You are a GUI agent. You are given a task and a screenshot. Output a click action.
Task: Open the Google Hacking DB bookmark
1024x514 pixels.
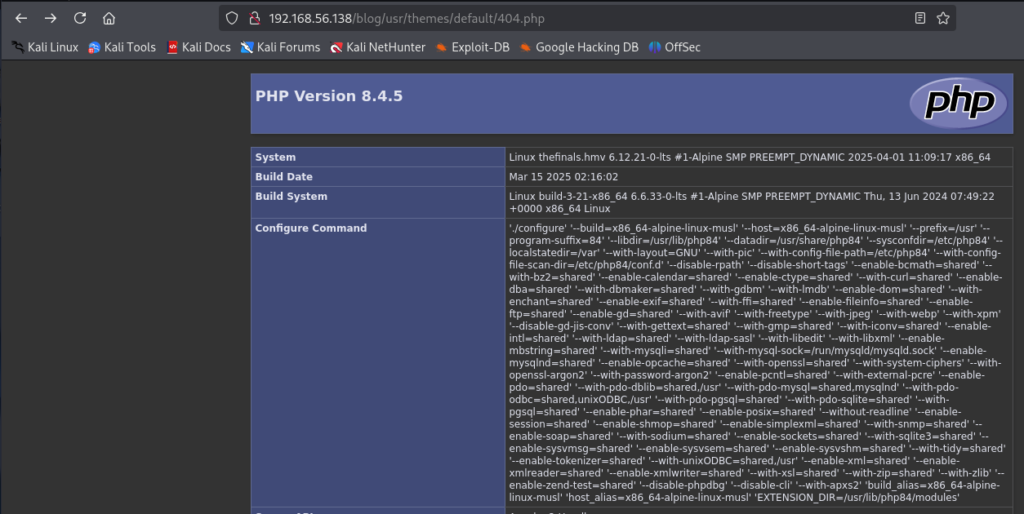[579, 47]
